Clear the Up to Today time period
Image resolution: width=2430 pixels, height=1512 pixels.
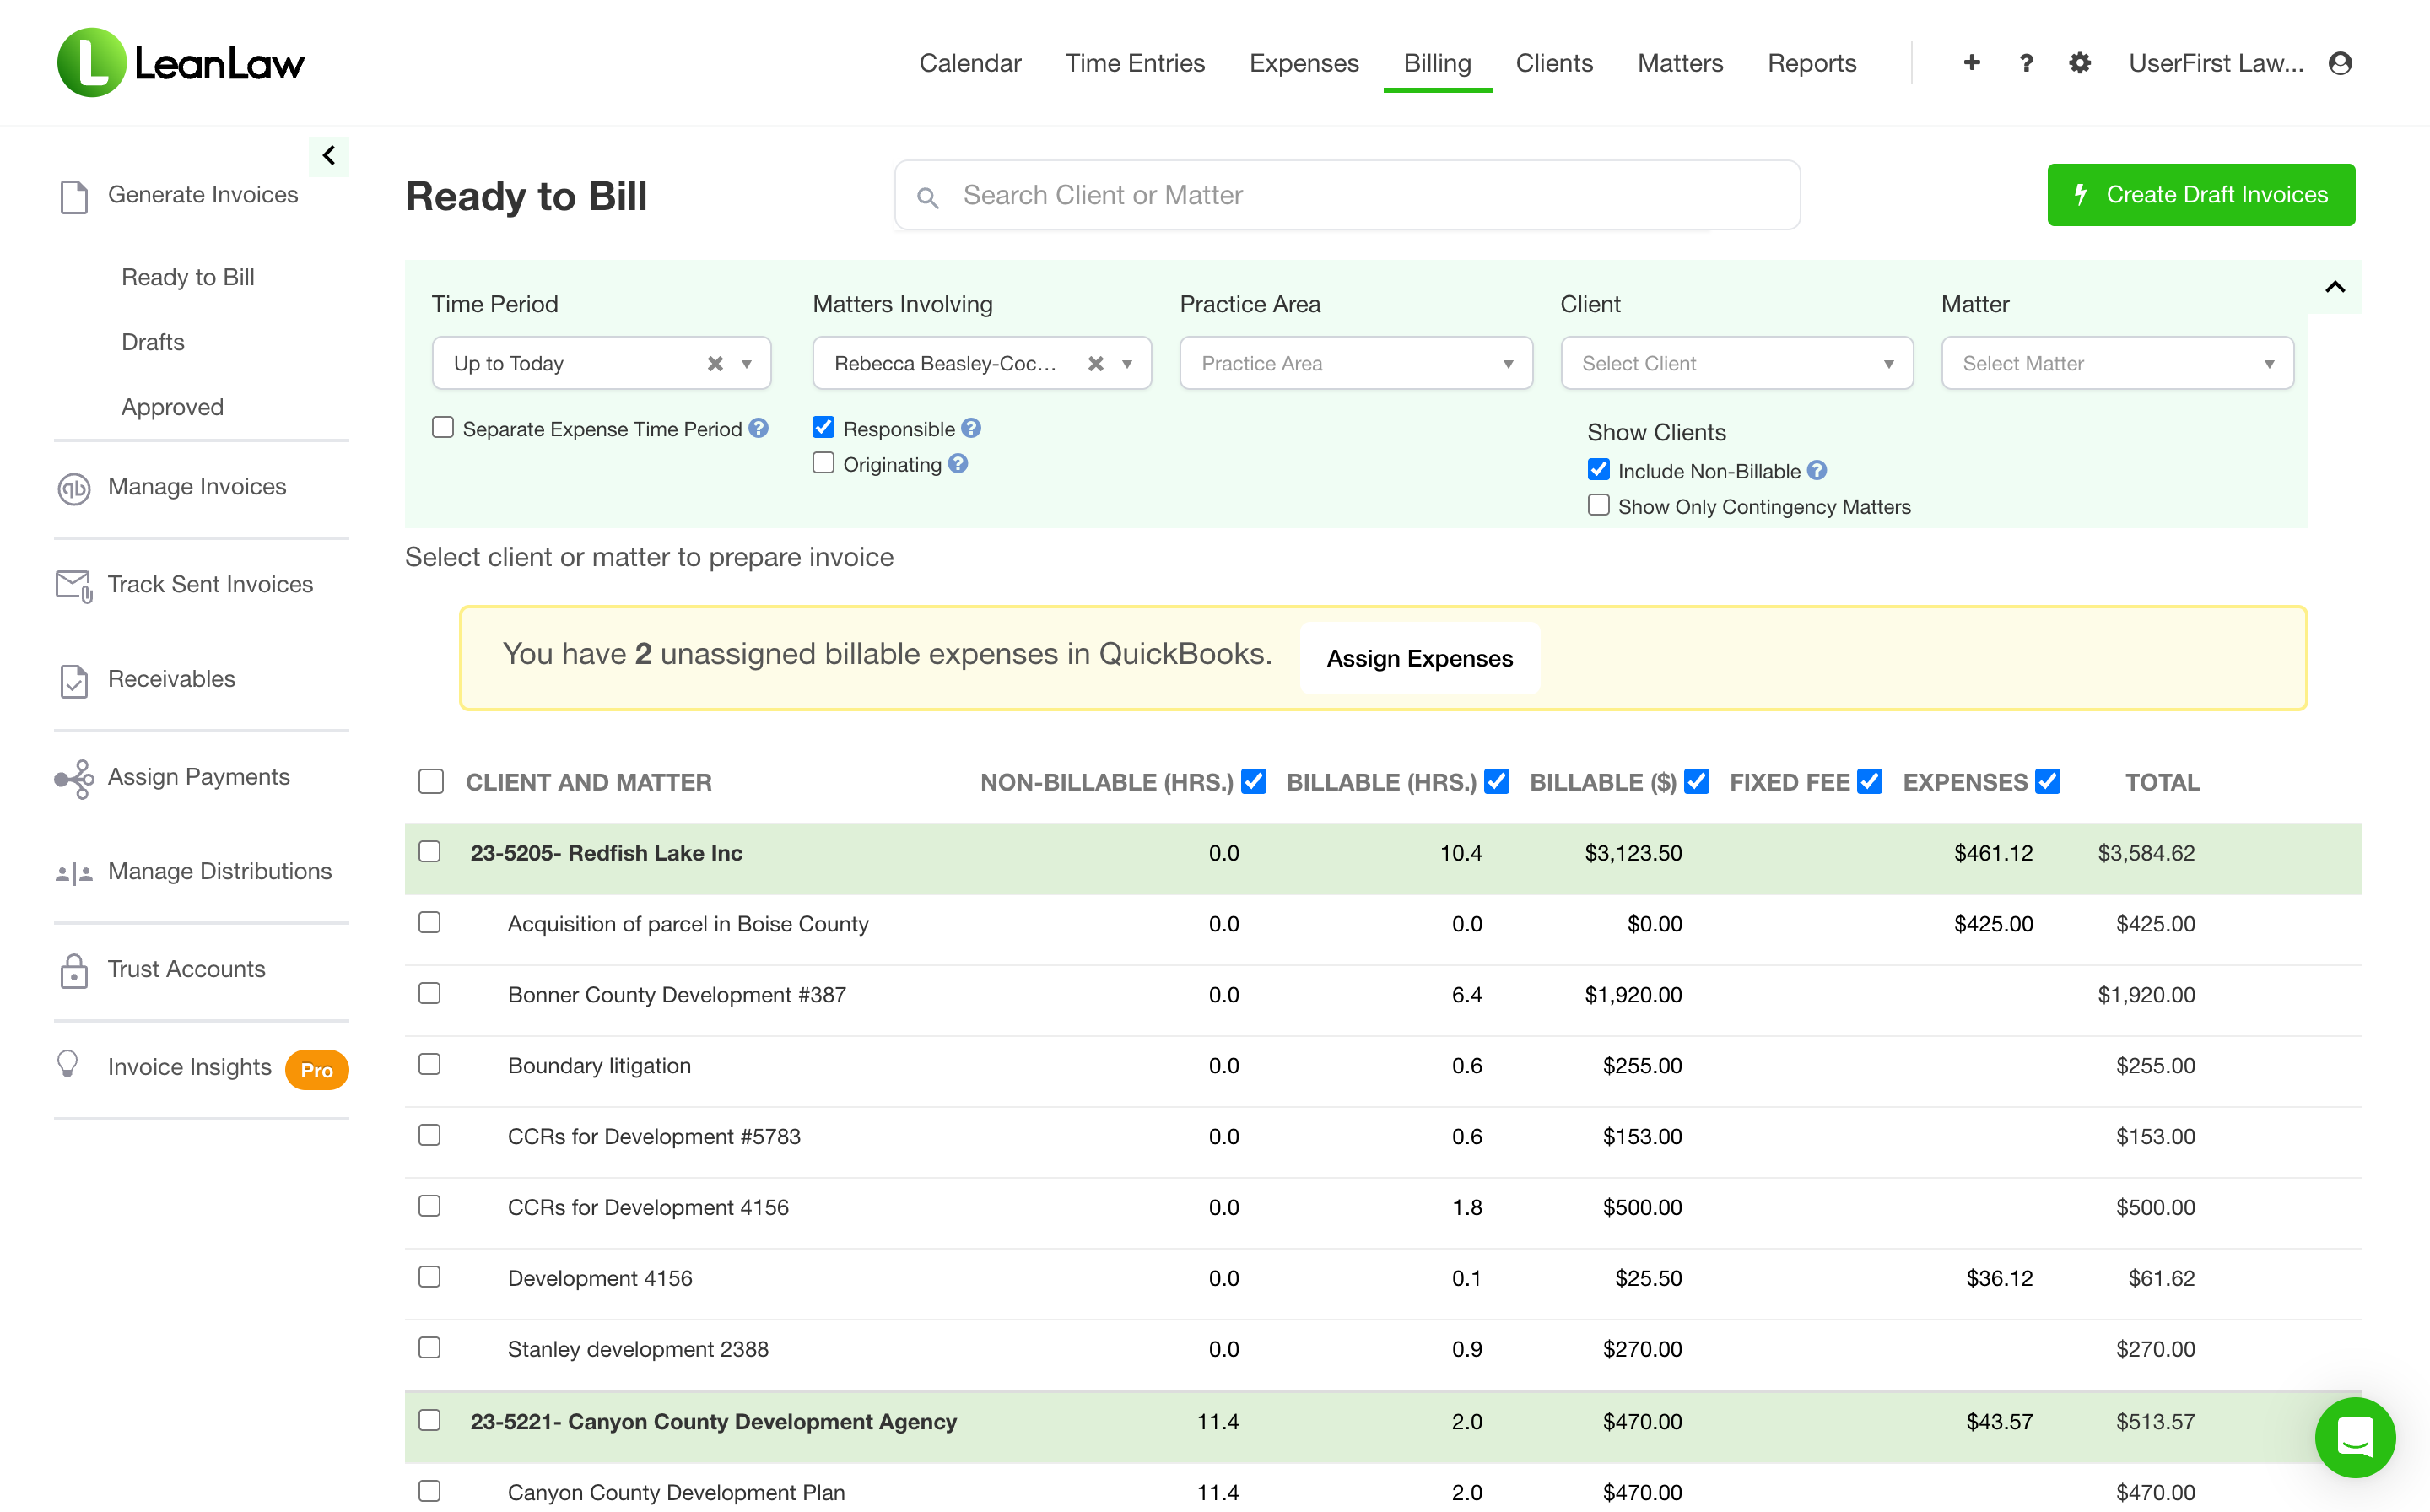point(715,364)
